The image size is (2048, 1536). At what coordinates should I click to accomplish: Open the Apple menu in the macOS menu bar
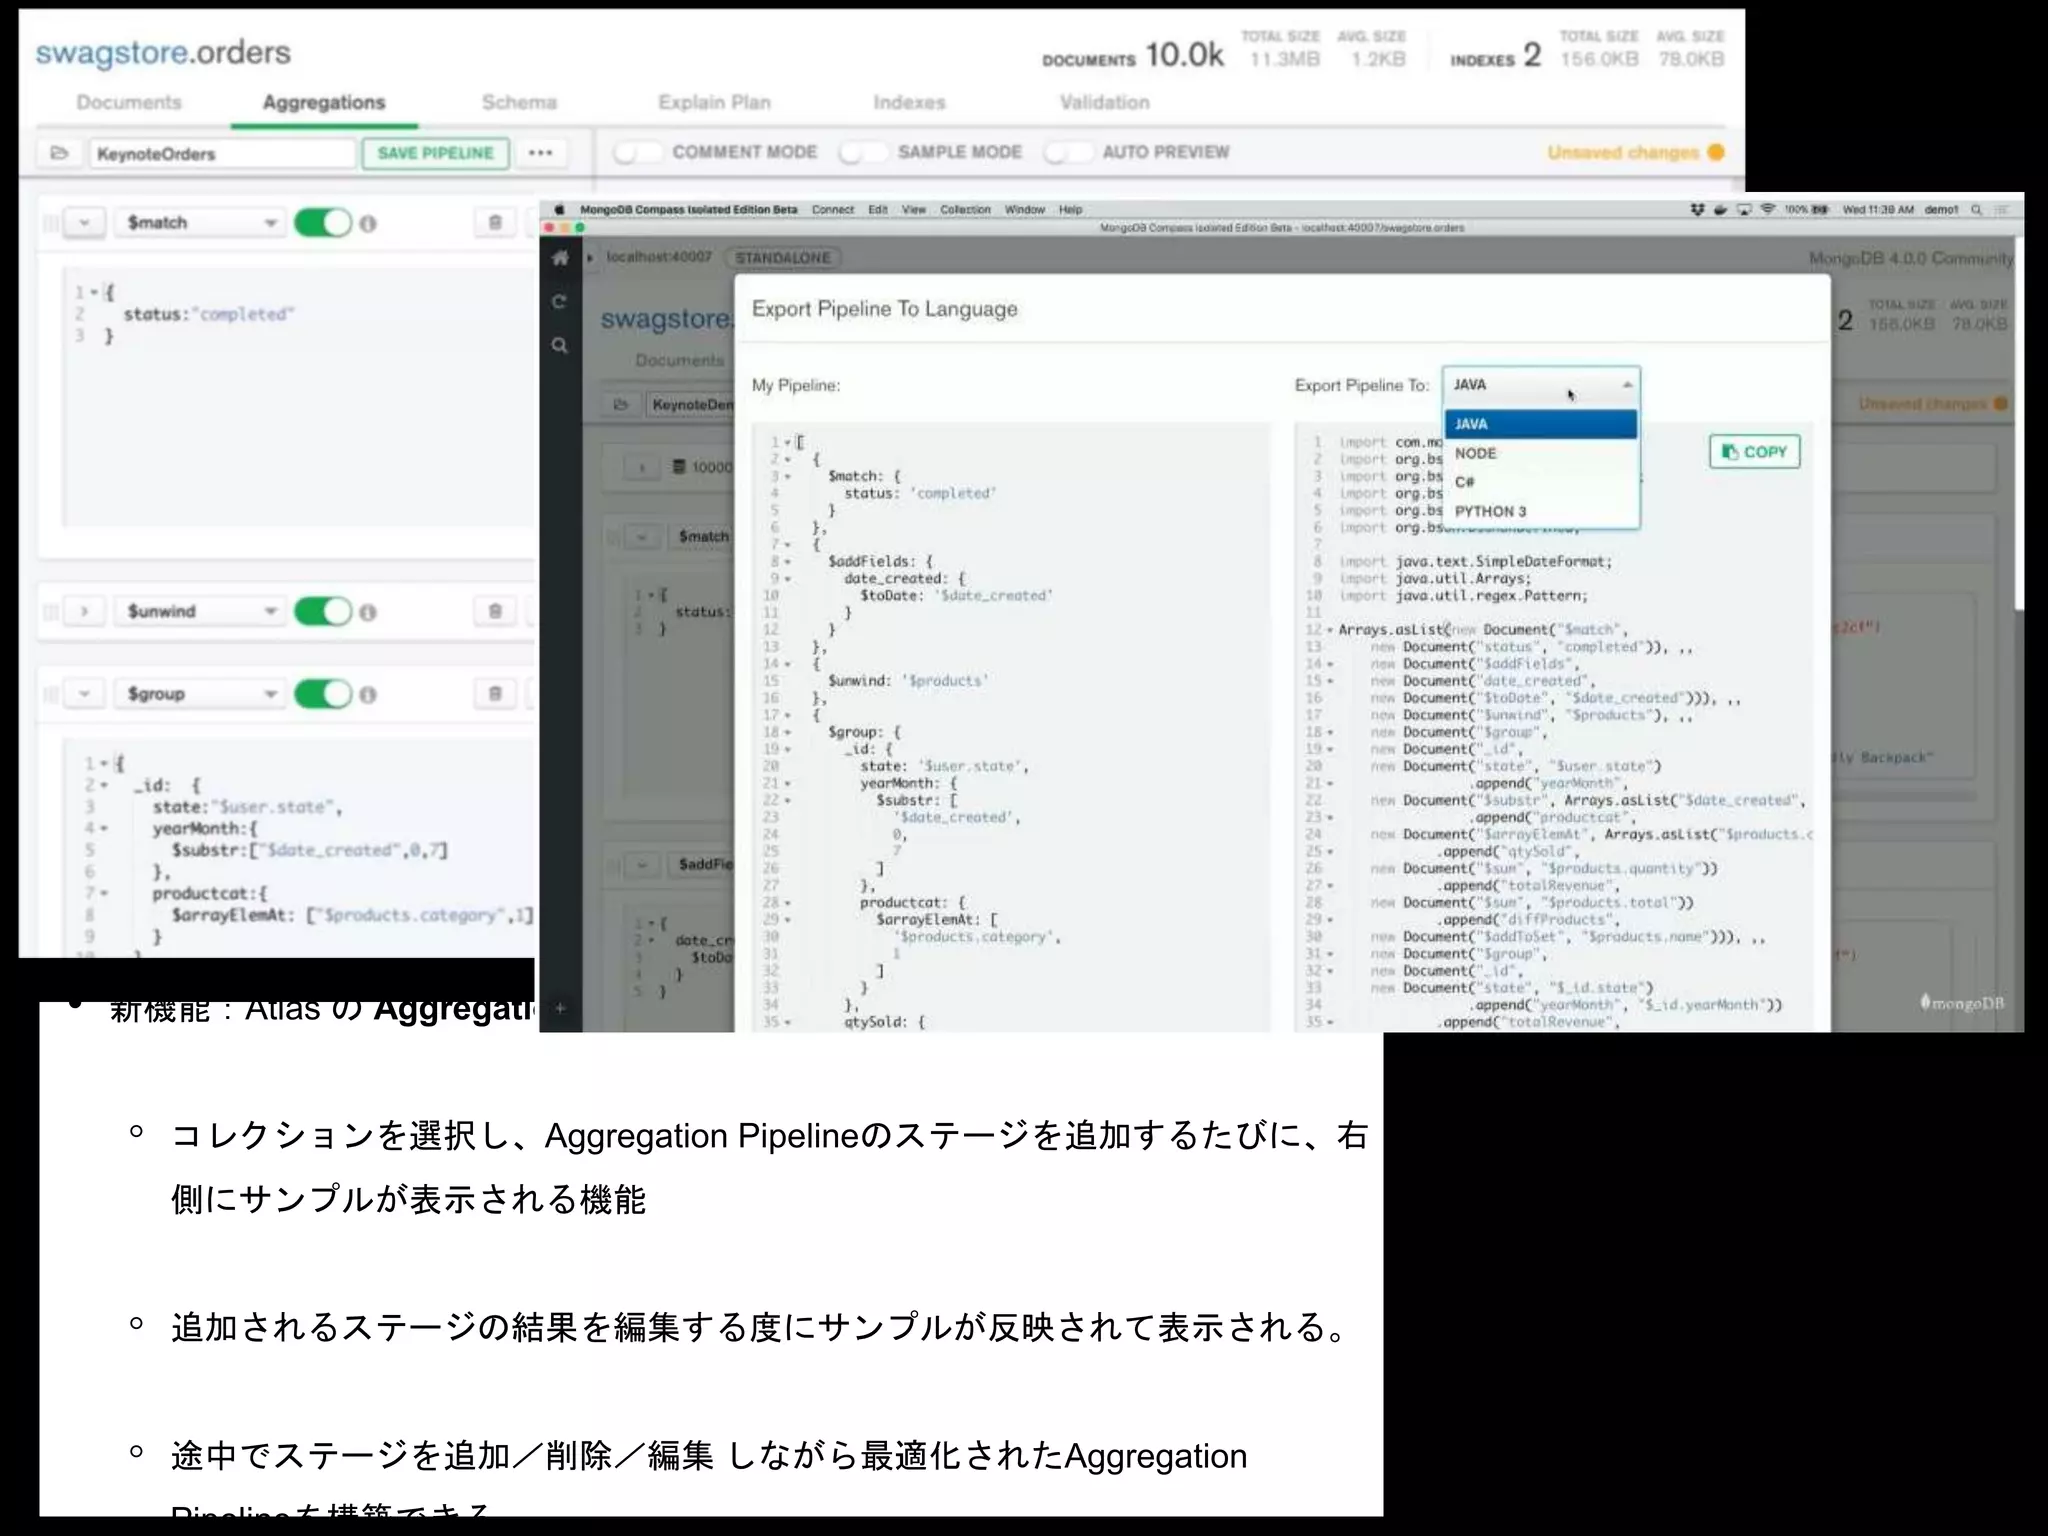(x=559, y=209)
